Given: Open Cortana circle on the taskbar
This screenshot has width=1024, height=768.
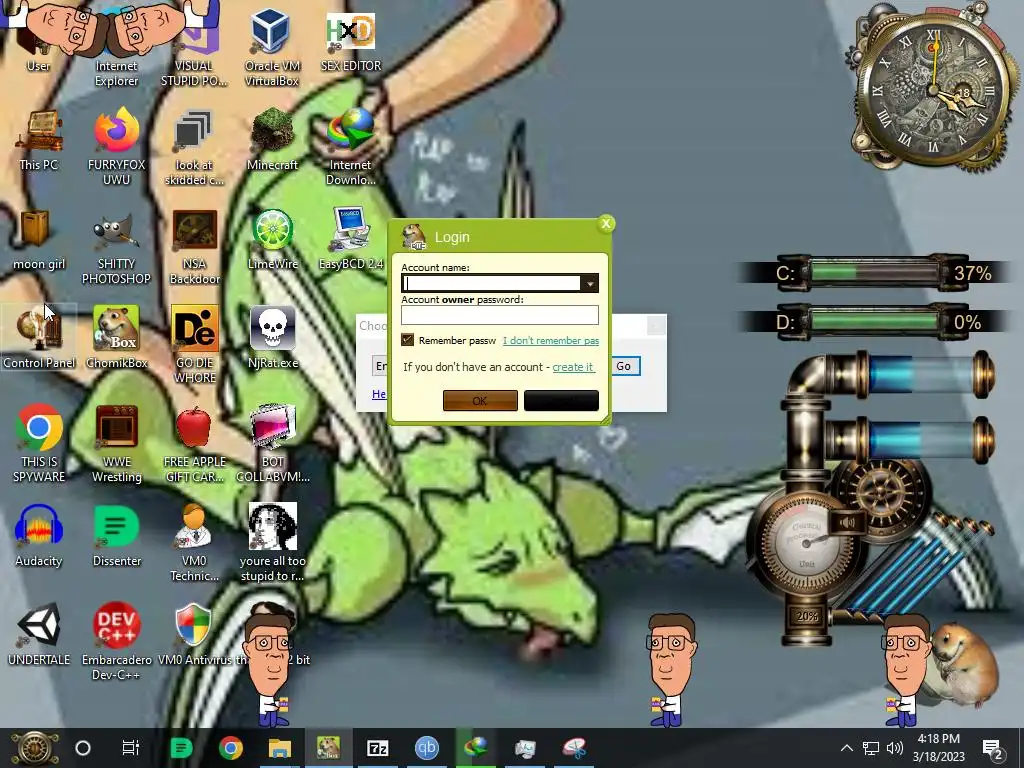Looking at the screenshot, I should pyautogui.click(x=82, y=748).
